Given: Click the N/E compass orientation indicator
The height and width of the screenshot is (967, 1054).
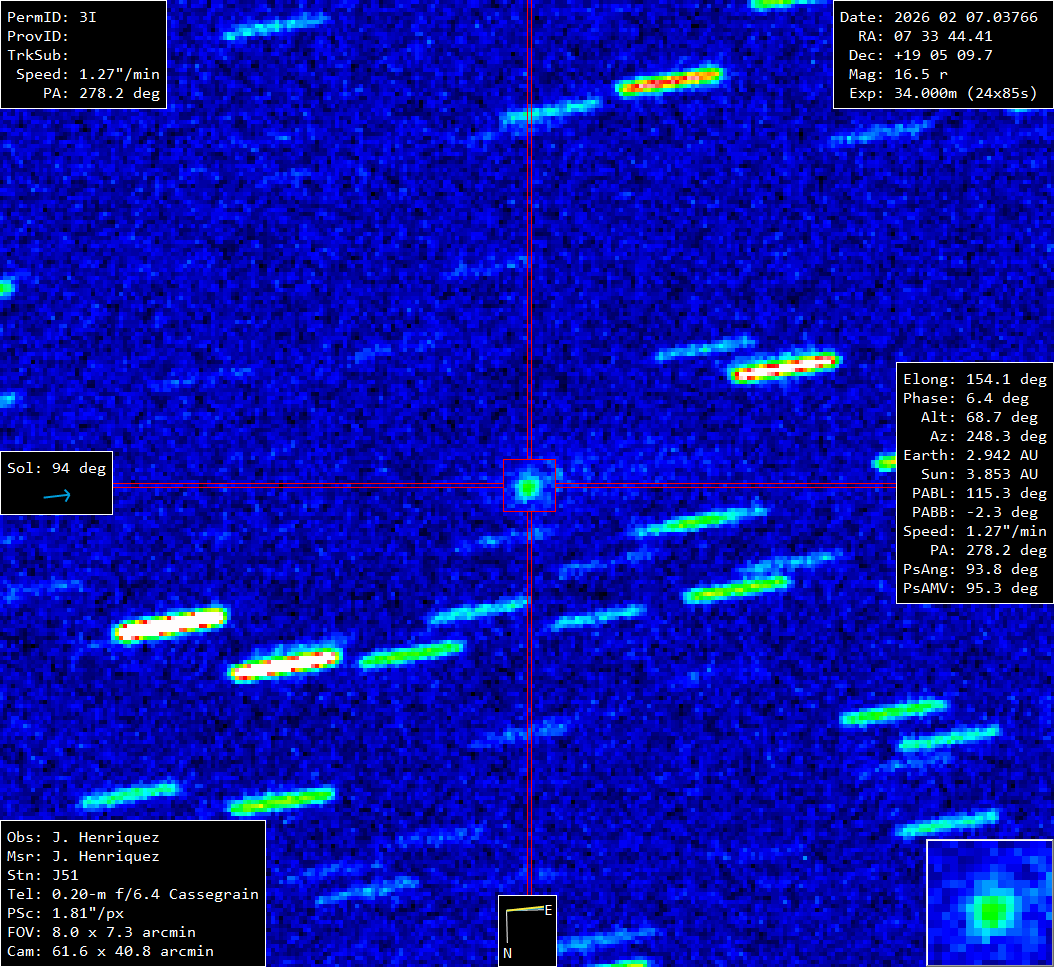Looking at the screenshot, I should click(x=527, y=929).
